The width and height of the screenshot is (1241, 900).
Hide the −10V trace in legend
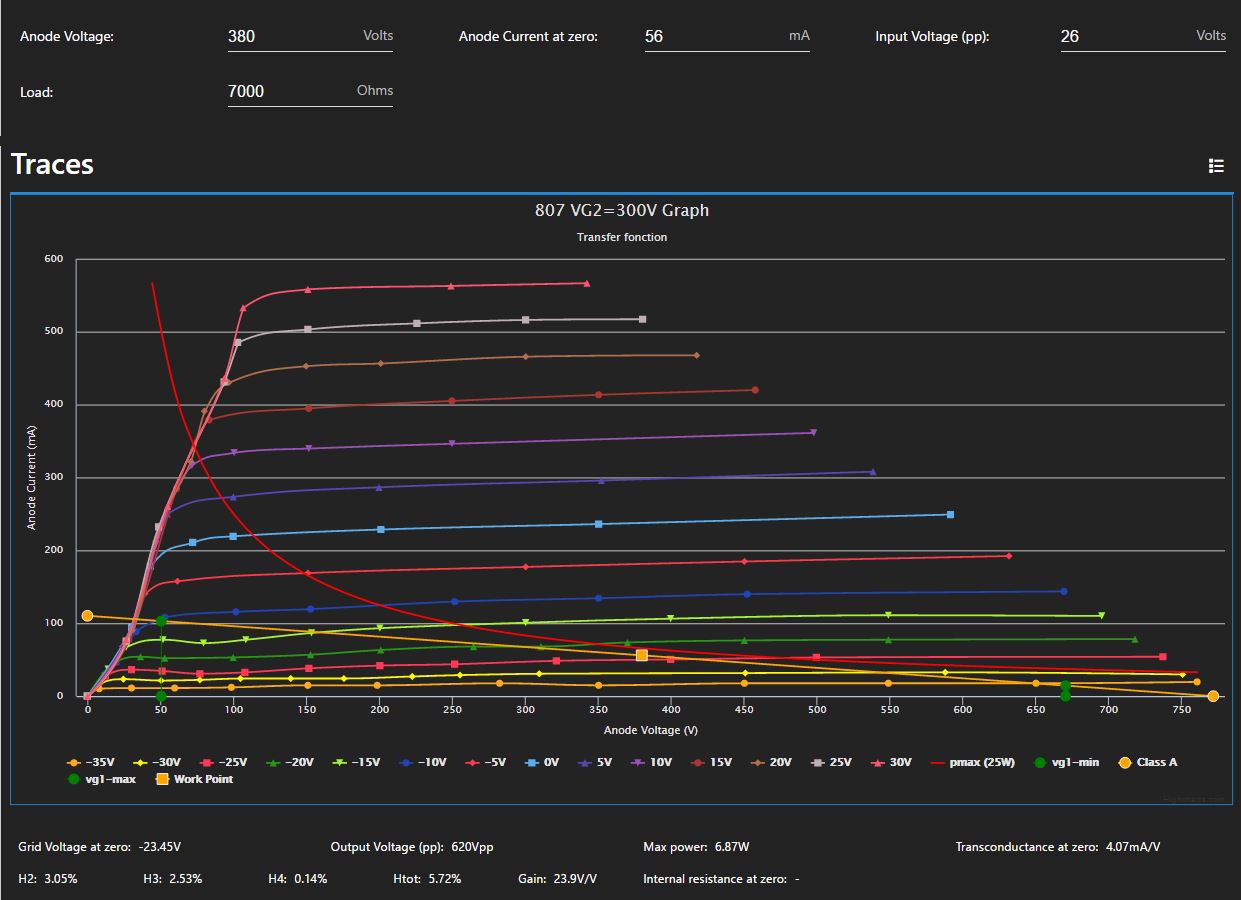[x=423, y=762]
